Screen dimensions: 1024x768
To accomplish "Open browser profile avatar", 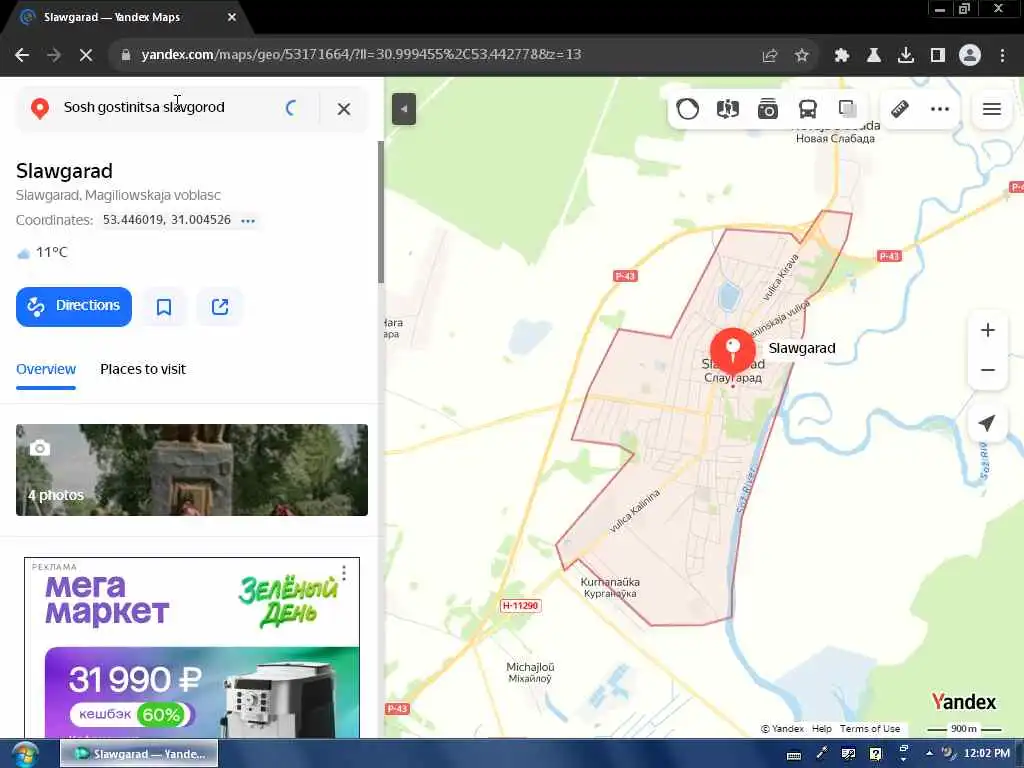I will point(970,55).
